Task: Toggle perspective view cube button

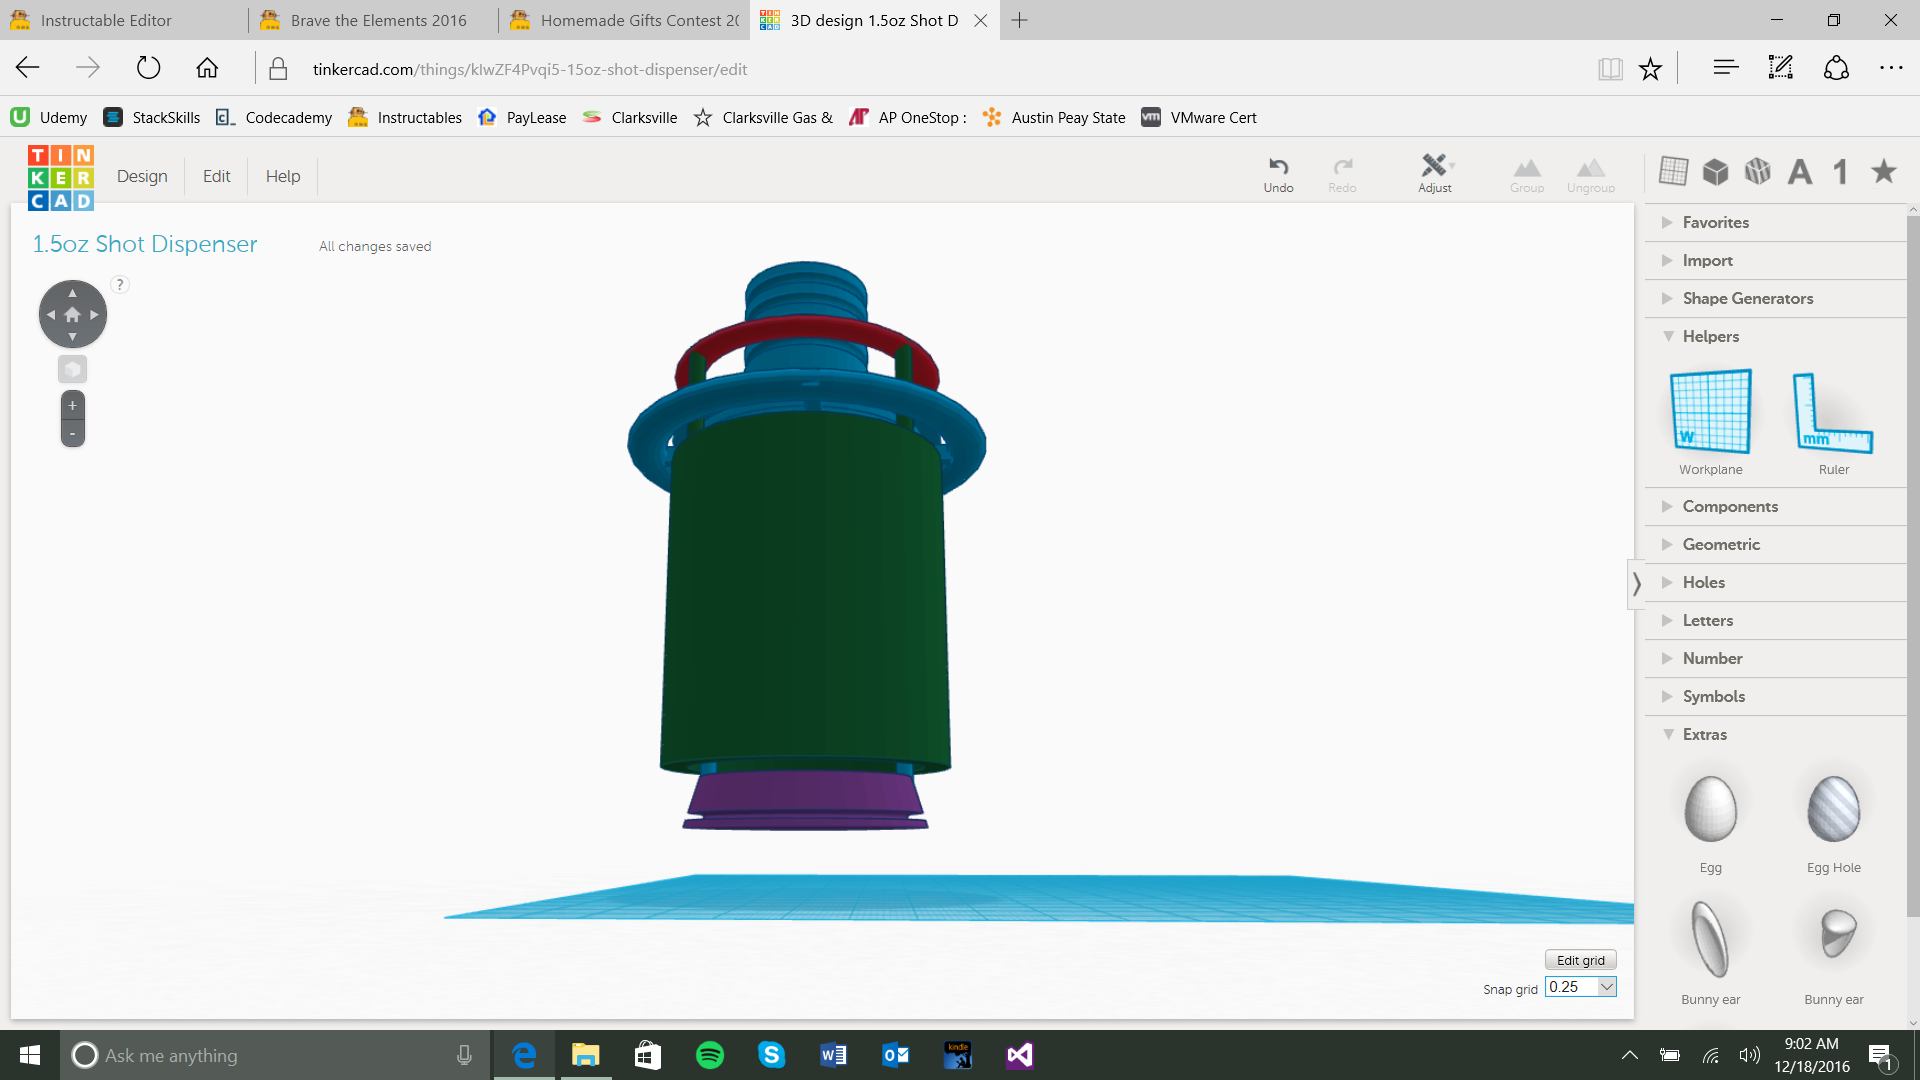Action: coord(72,370)
